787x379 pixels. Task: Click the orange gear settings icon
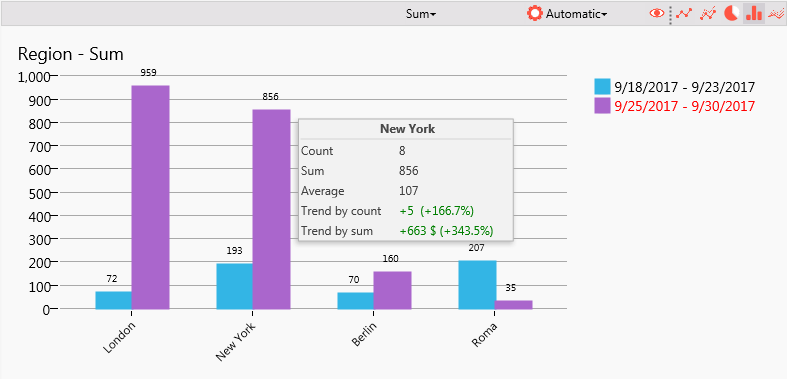tap(535, 14)
